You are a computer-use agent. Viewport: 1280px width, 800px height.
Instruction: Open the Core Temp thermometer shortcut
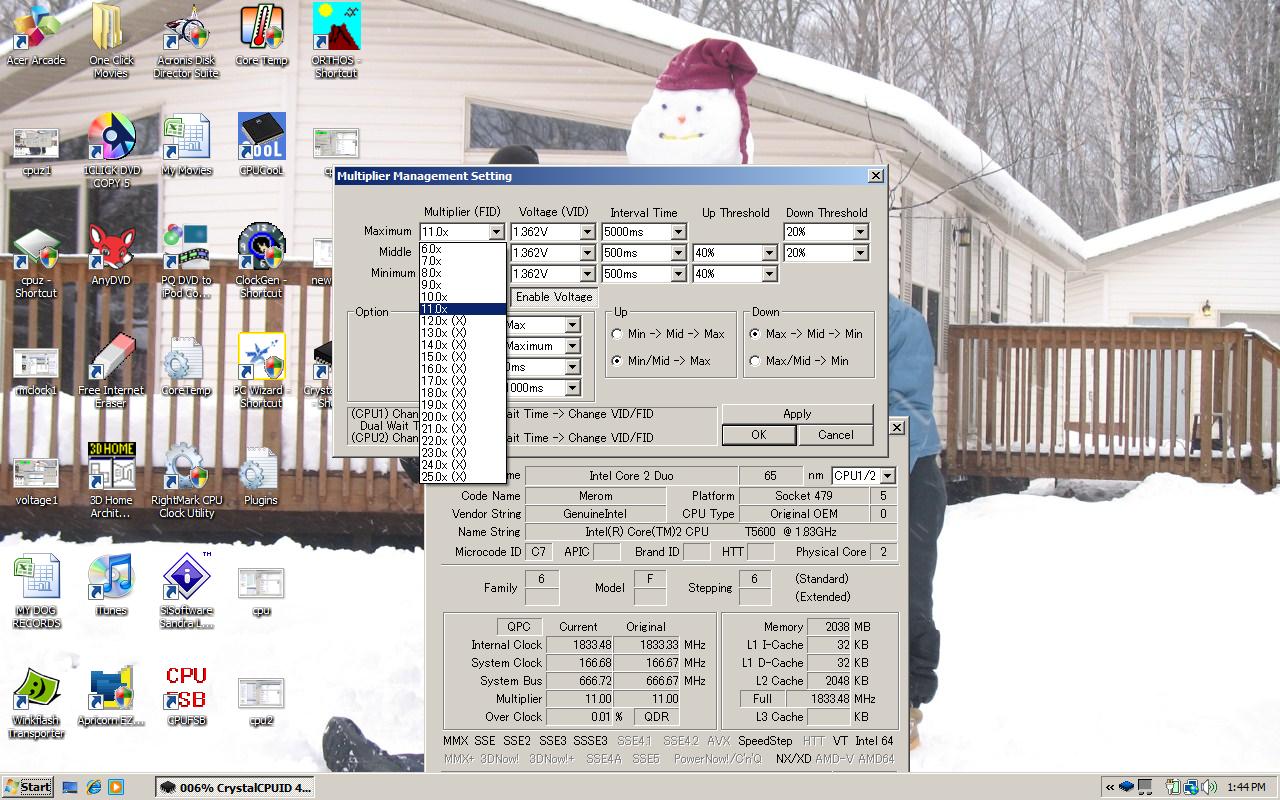point(261,35)
